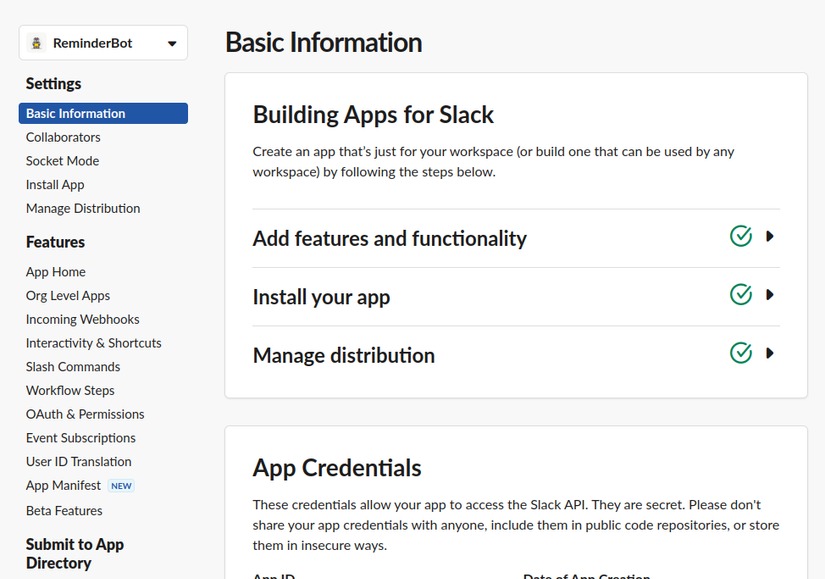Click Submit to App Directory
The height and width of the screenshot is (579, 825).
tap(75, 553)
